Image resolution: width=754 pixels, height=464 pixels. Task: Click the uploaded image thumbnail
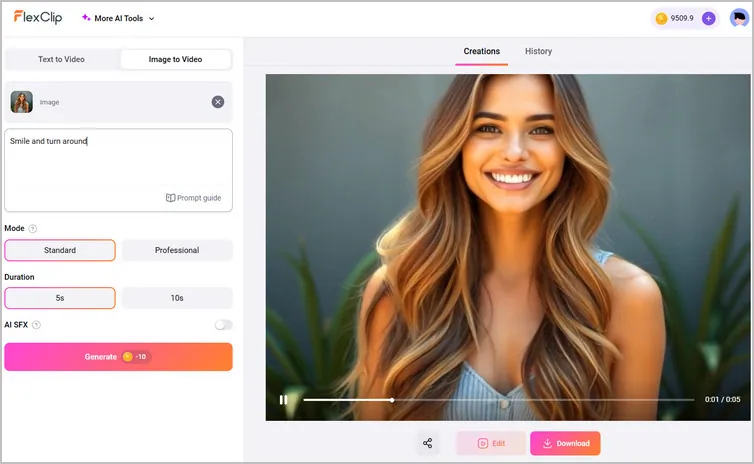[x=22, y=102]
